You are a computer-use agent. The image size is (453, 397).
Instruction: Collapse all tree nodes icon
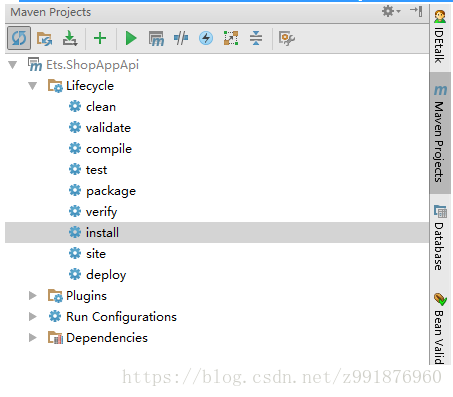coord(256,38)
